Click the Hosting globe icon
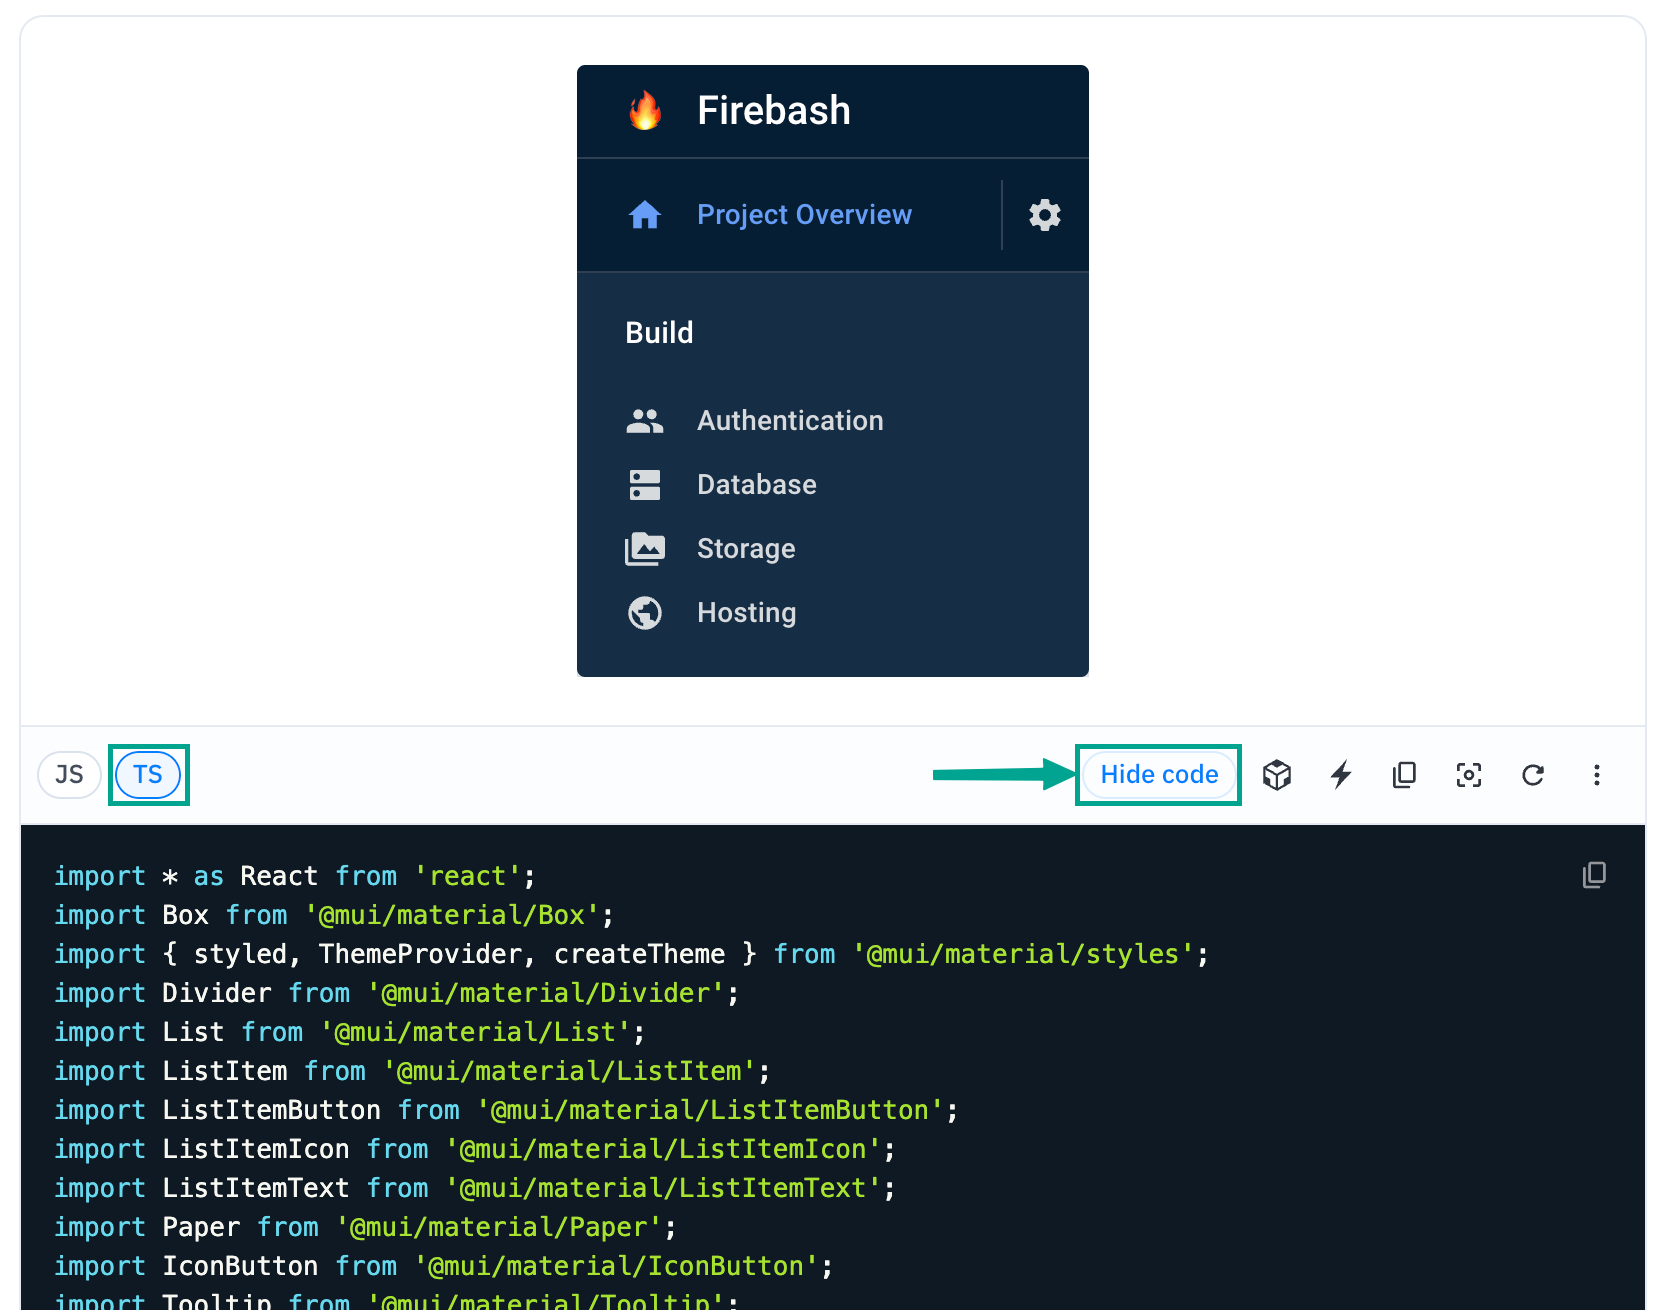The image size is (1670, 1310). 645,612
